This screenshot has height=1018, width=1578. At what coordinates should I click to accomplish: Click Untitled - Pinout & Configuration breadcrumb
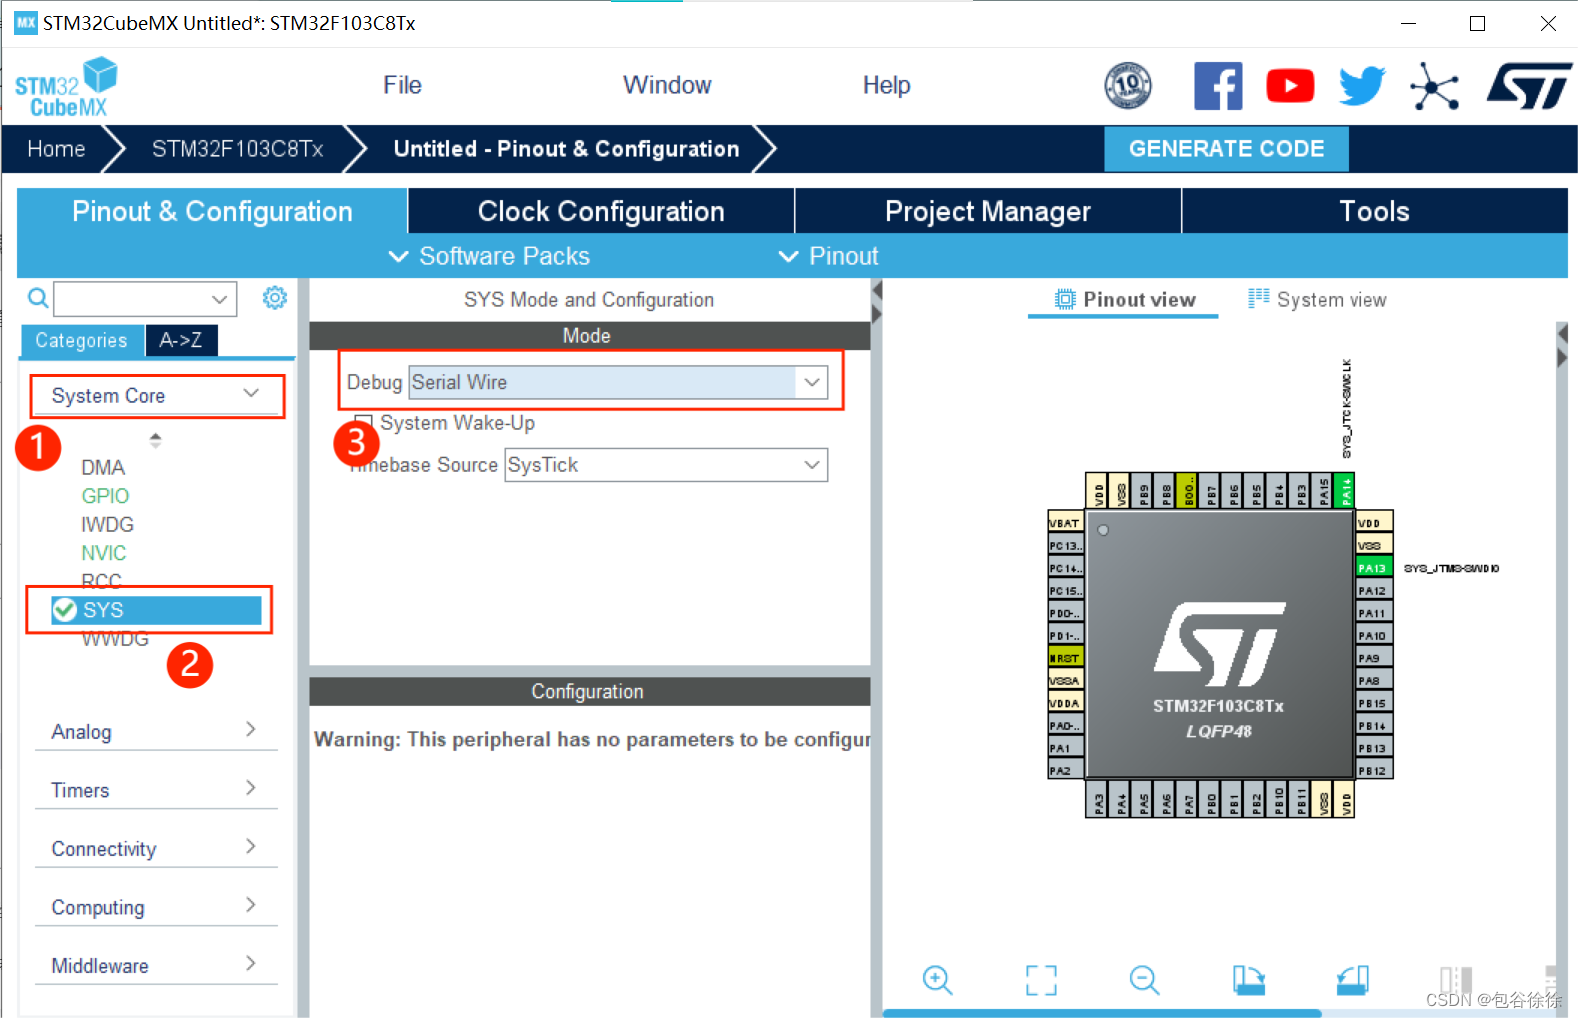[x=566, y=149]
